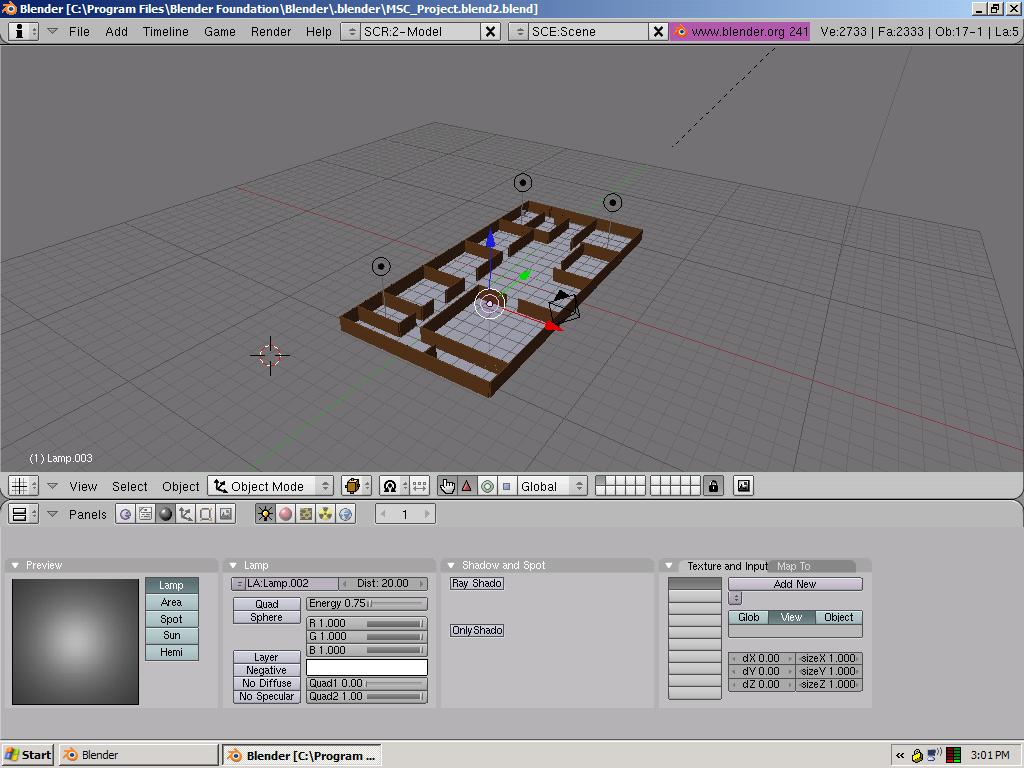The image size is (1024, 768).
Task: Enable the No Specular lamp option
Action: point(266,697)
